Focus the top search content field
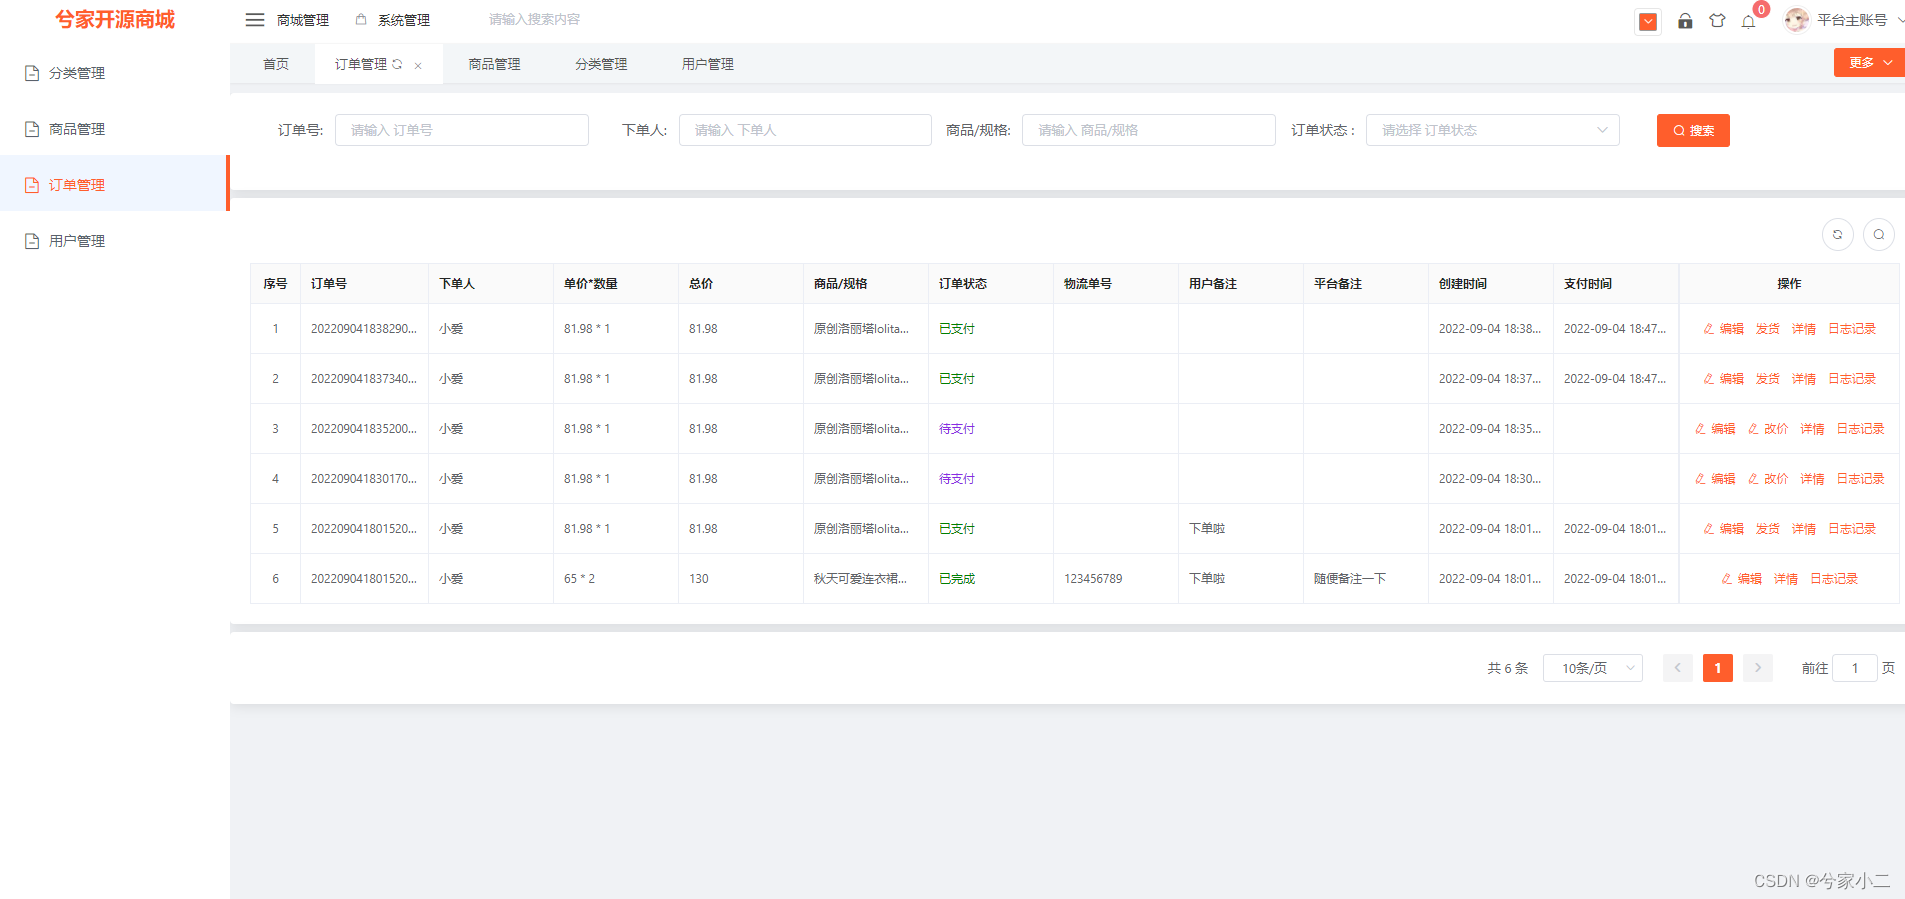The height and width of the screenshot is (899, 1905). pyautogui.click(x=534, y=20)
